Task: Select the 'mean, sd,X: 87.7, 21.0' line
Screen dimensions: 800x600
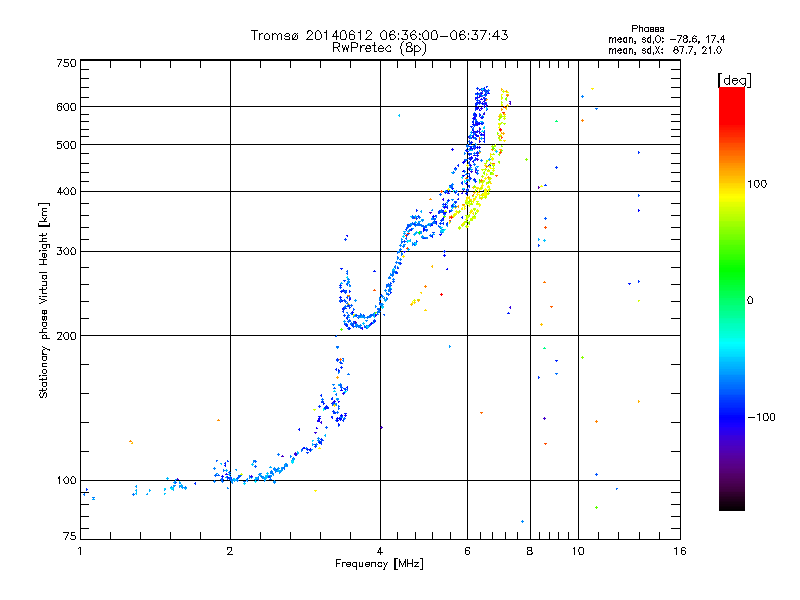Action: tap(665, 50)
